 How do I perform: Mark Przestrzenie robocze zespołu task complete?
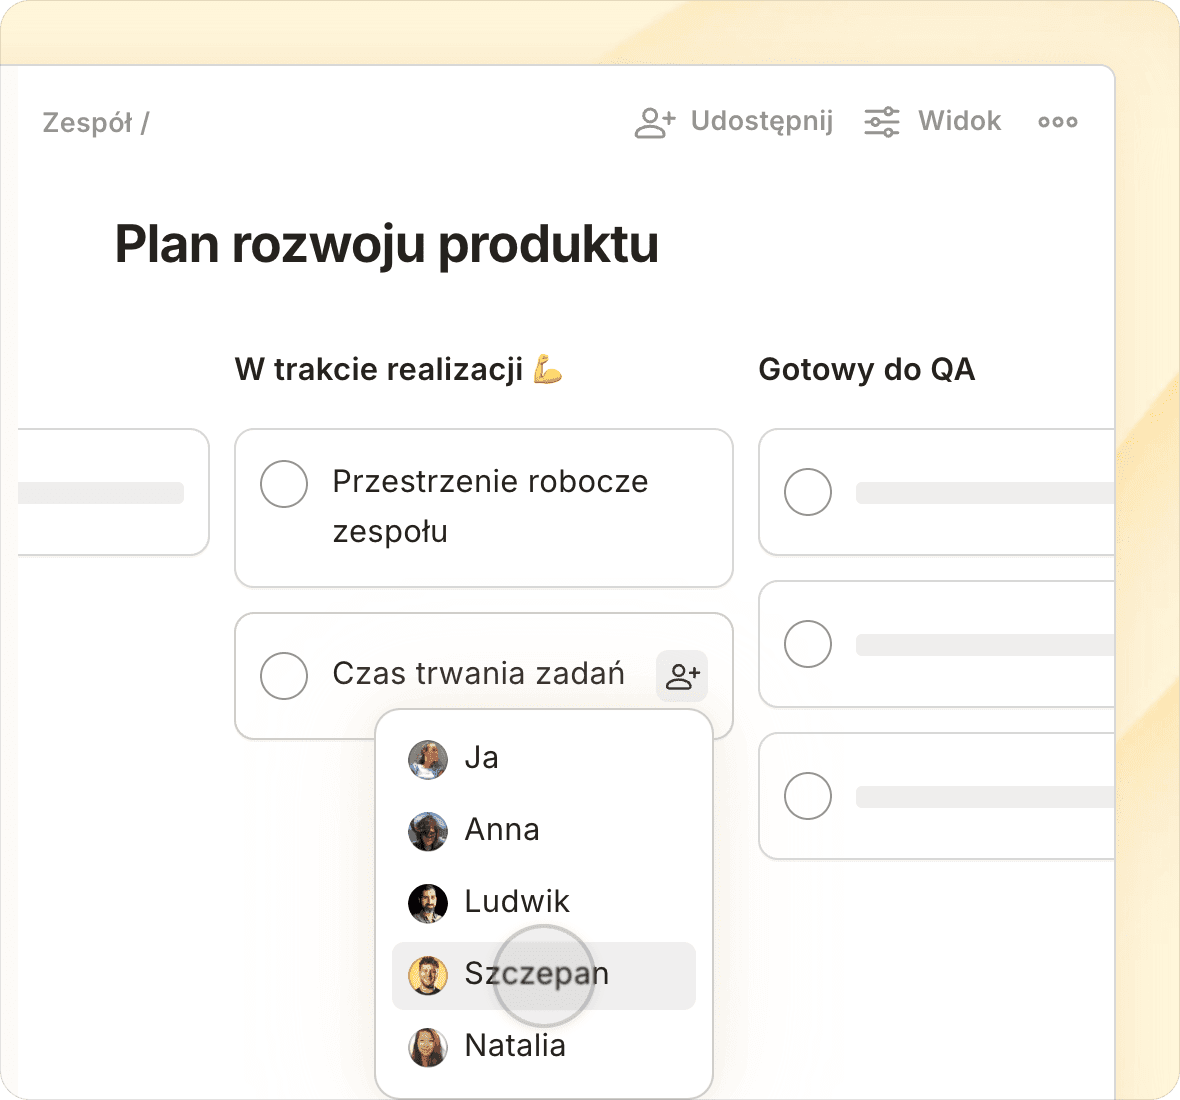coord(284,484)
